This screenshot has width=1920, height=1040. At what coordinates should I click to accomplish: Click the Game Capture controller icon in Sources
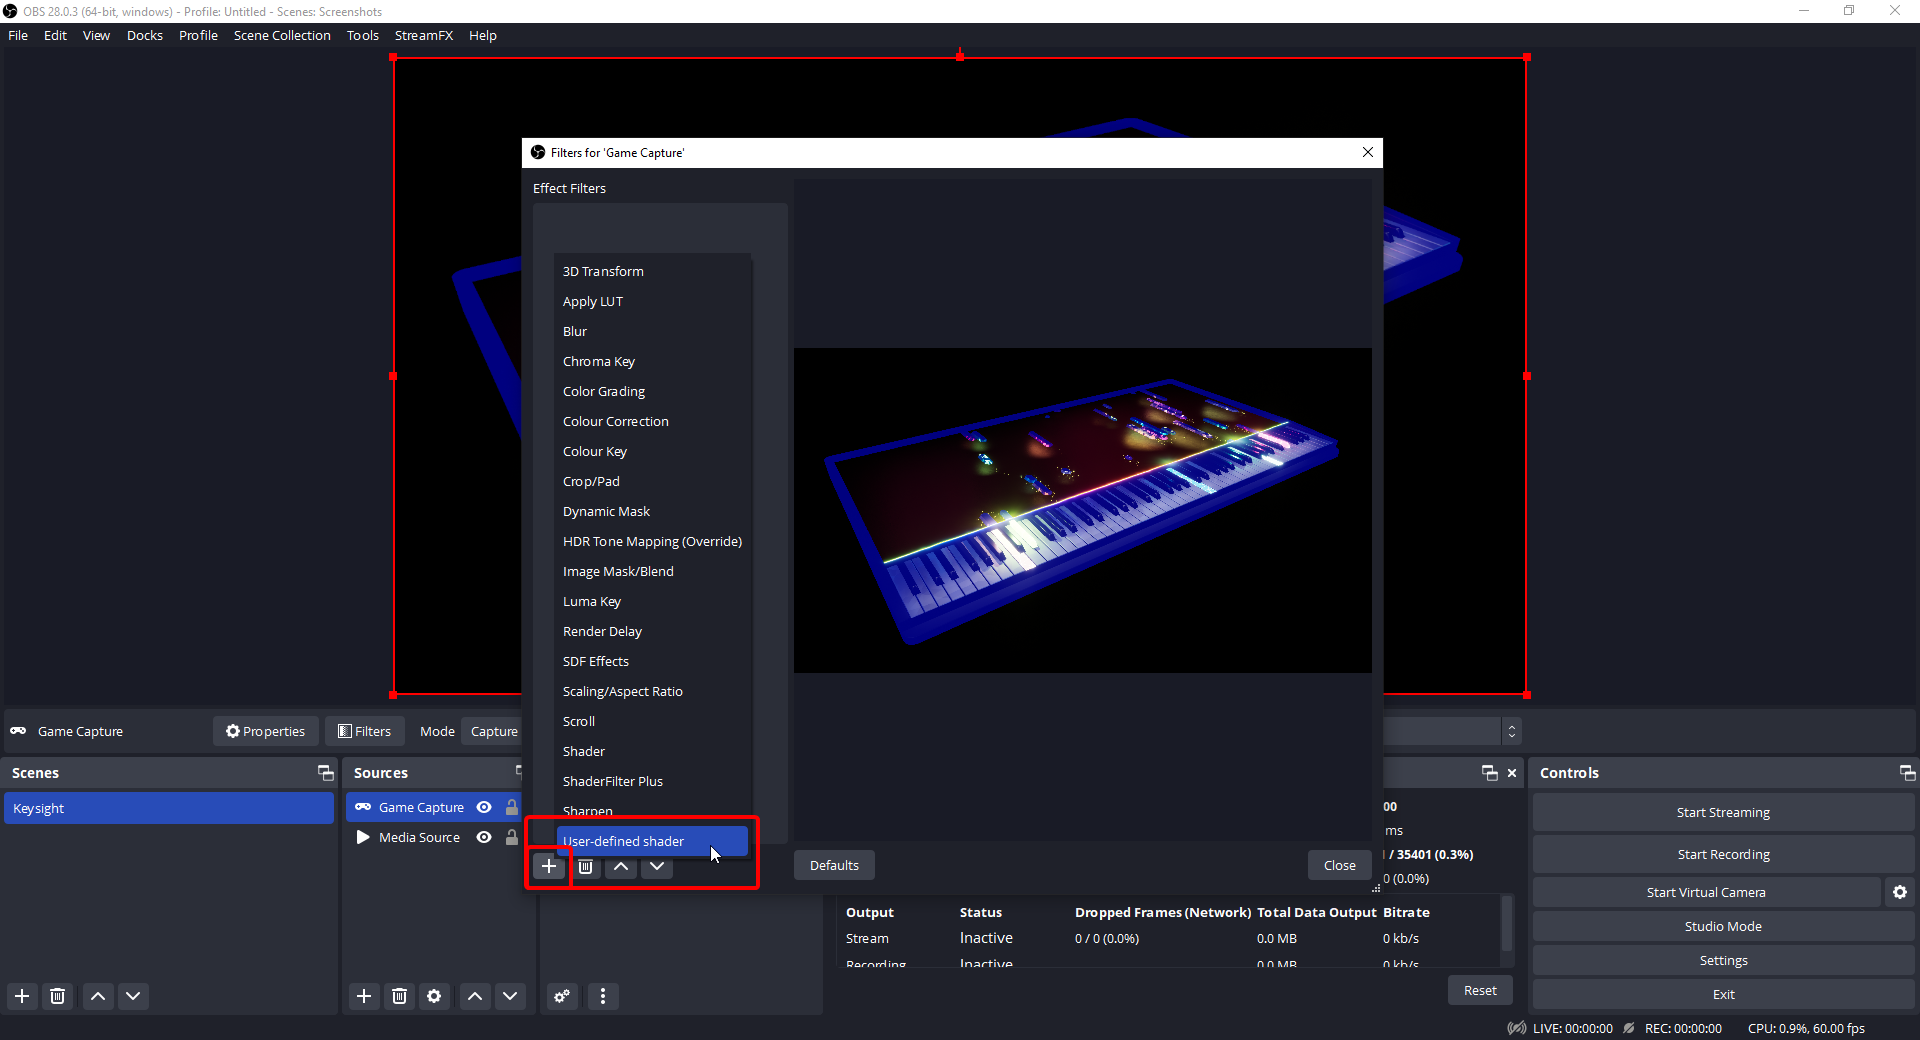pyautogui.click(x=363, y=807)
